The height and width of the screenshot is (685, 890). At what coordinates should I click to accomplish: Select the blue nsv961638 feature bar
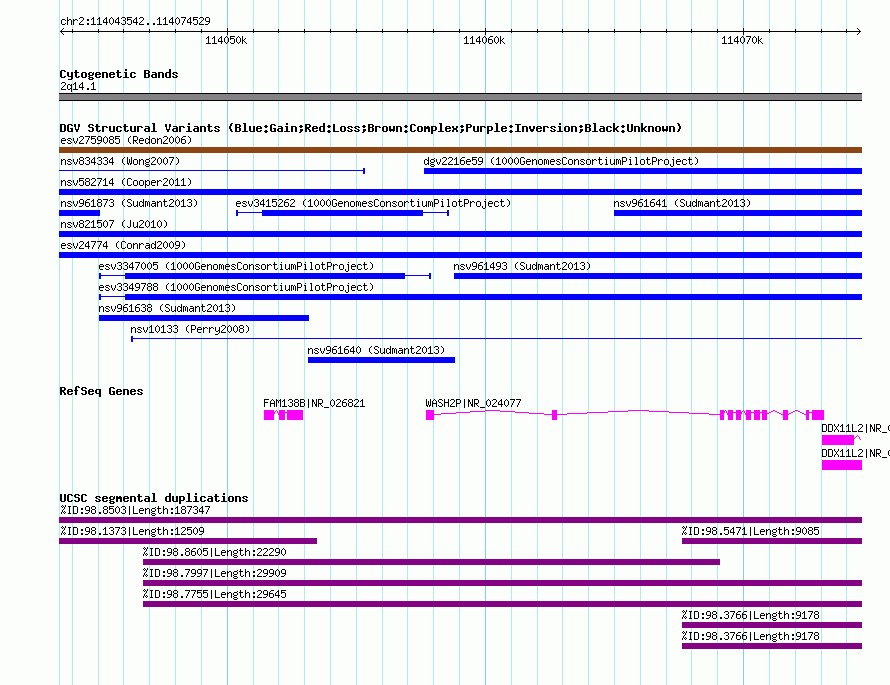pos(204,318)
